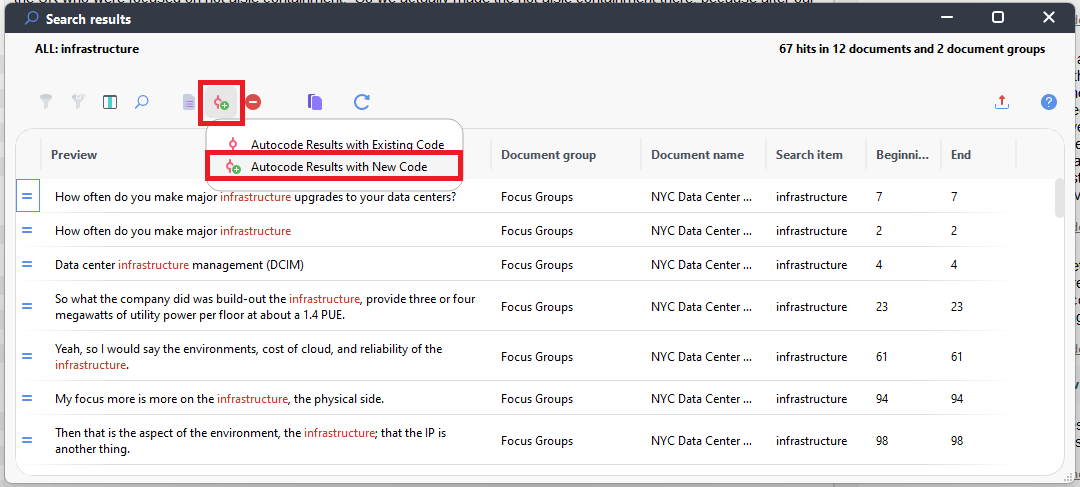Open help via blue question mark icon
The image size is (1080, 487).
pos(1048,103)
